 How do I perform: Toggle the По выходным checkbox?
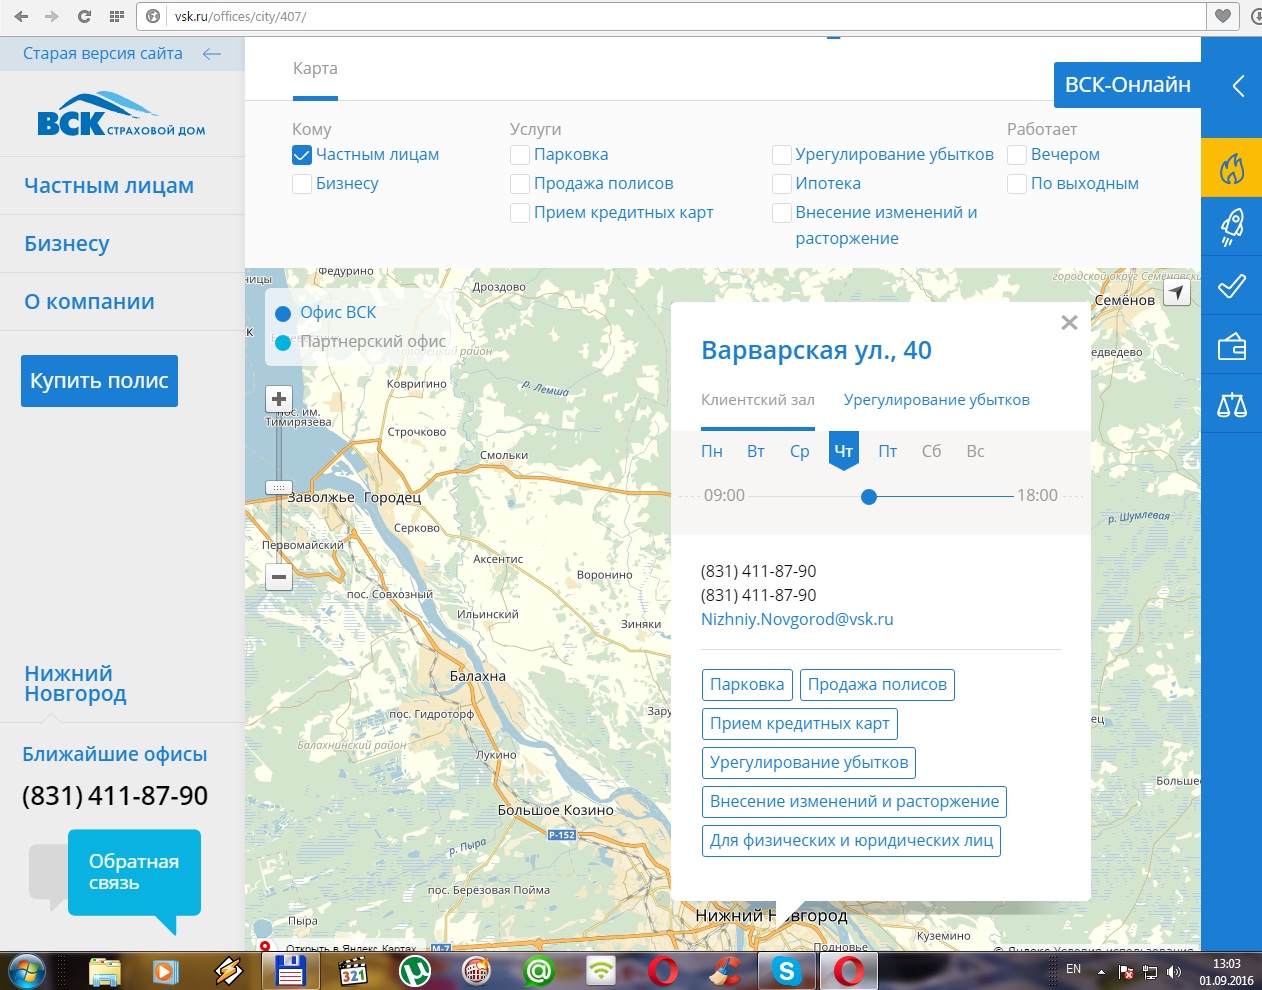click(x=1017, y=184)
